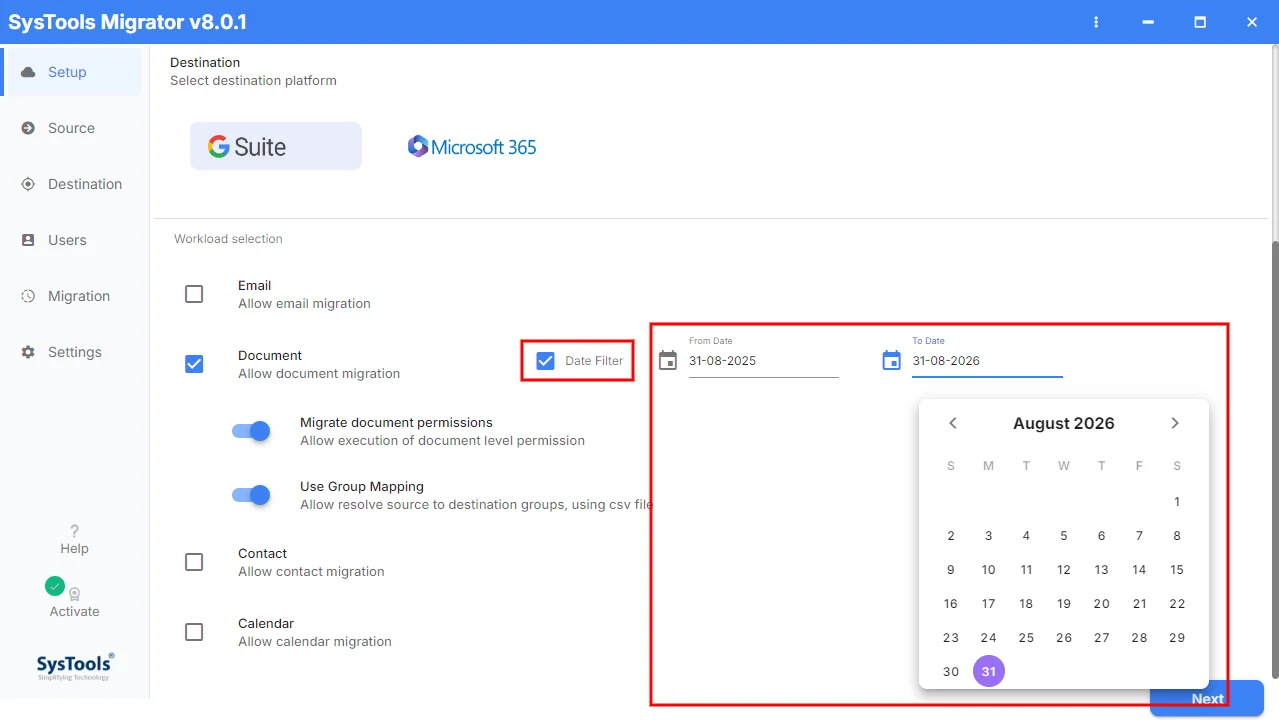Turn off Migrate document permissions toggle
This screenshot has width=1279, height=720.
pos(251,431)
